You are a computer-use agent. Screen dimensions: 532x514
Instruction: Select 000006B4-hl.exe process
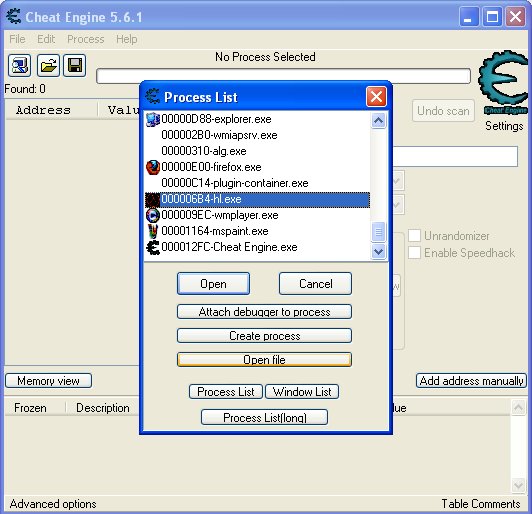(x=257, y=199)
